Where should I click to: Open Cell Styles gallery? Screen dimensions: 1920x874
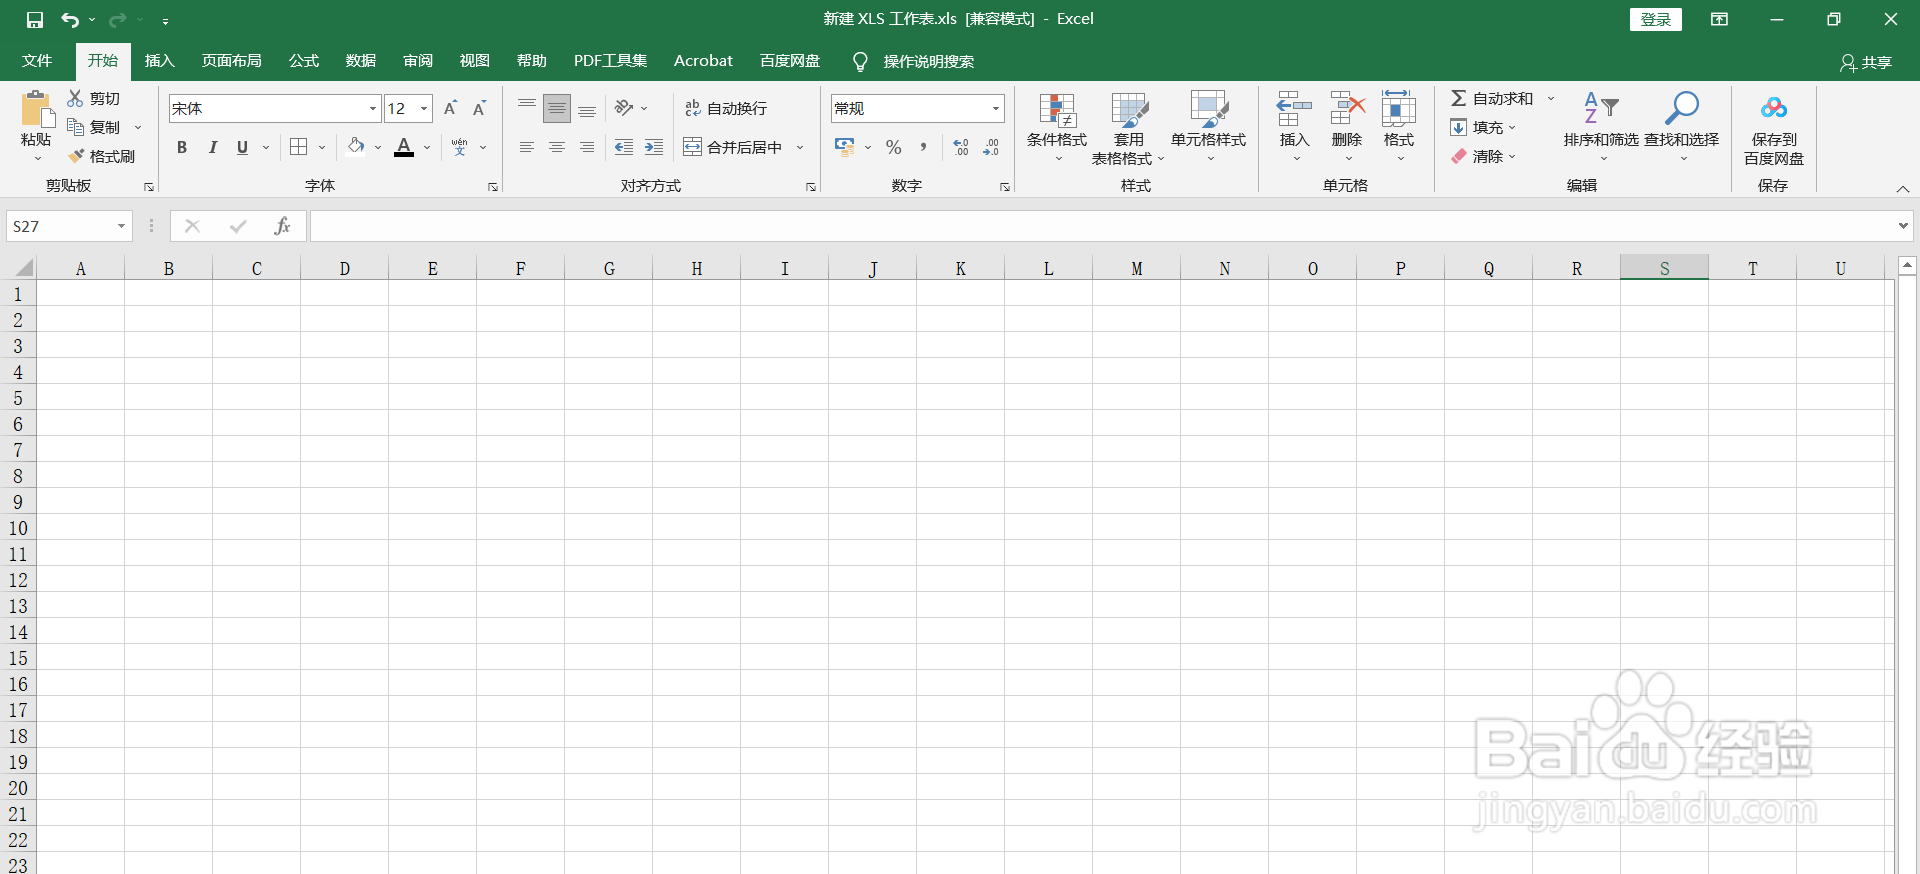coord(1209,128)
